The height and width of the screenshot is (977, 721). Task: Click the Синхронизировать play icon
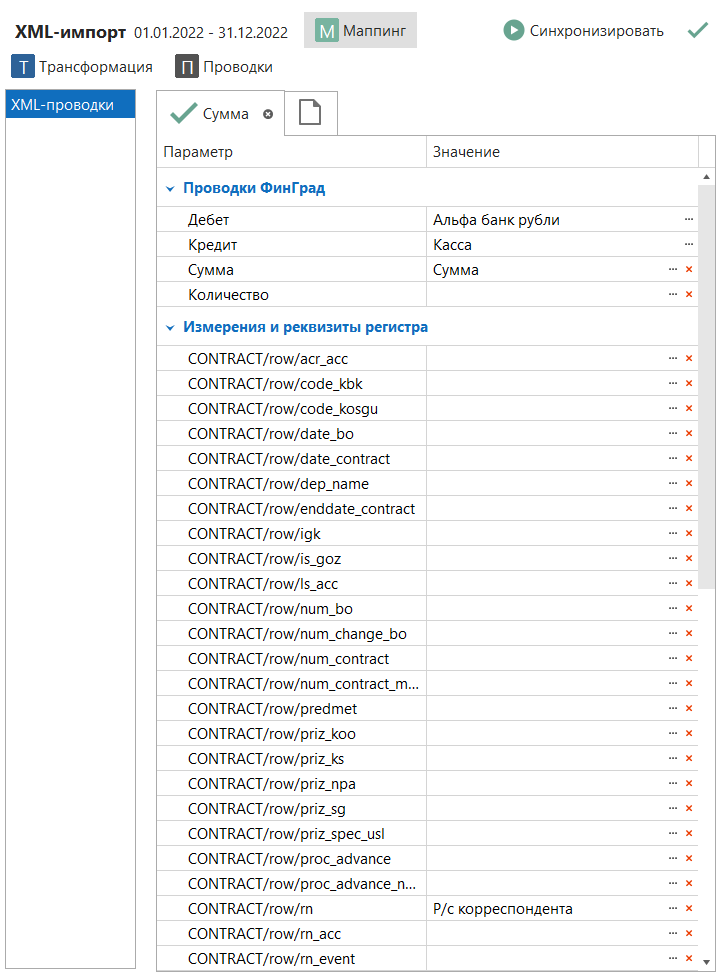(x=513, y=31)
